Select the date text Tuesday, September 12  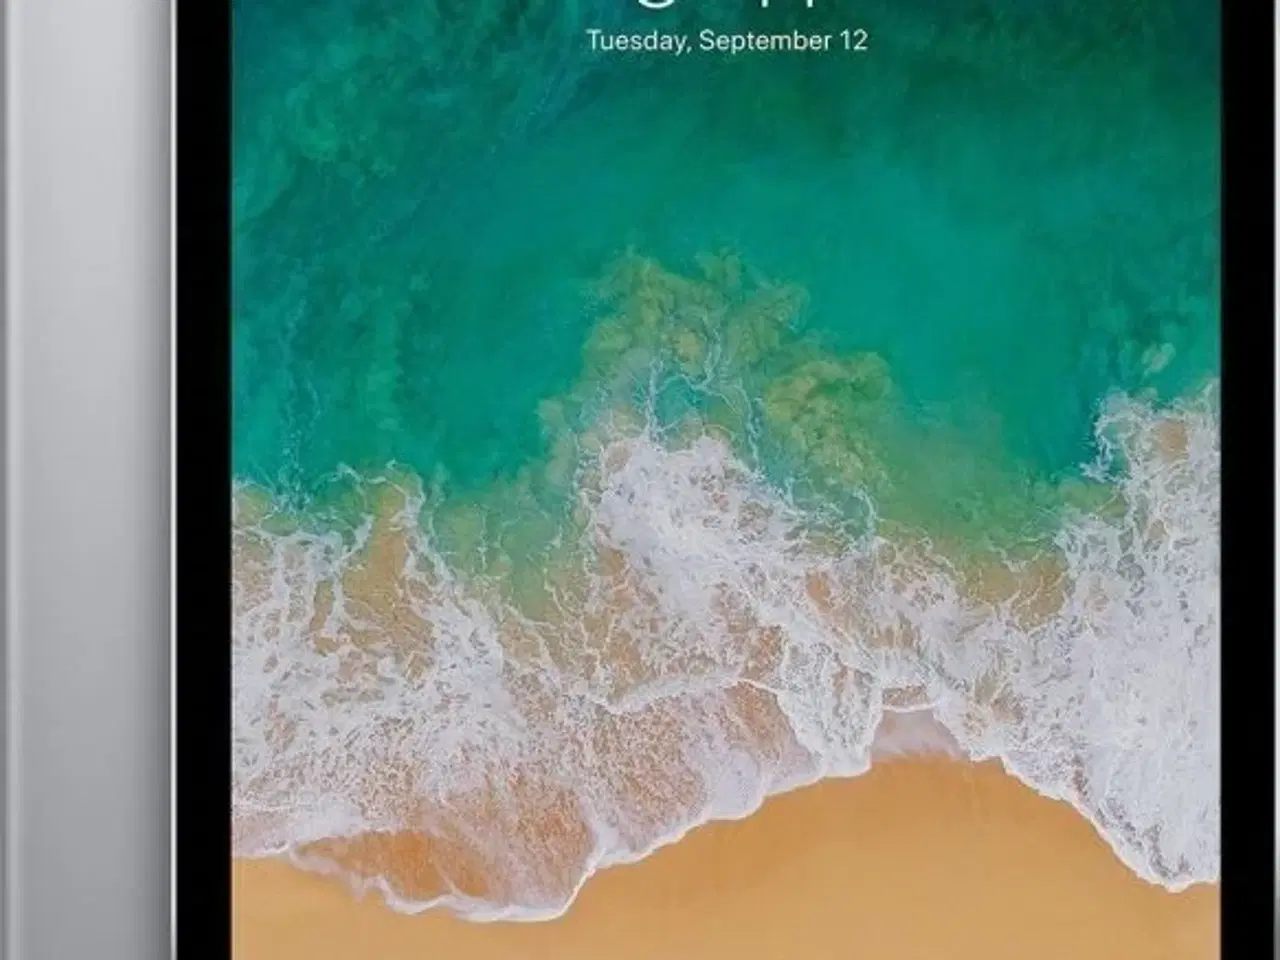(727, 42)
